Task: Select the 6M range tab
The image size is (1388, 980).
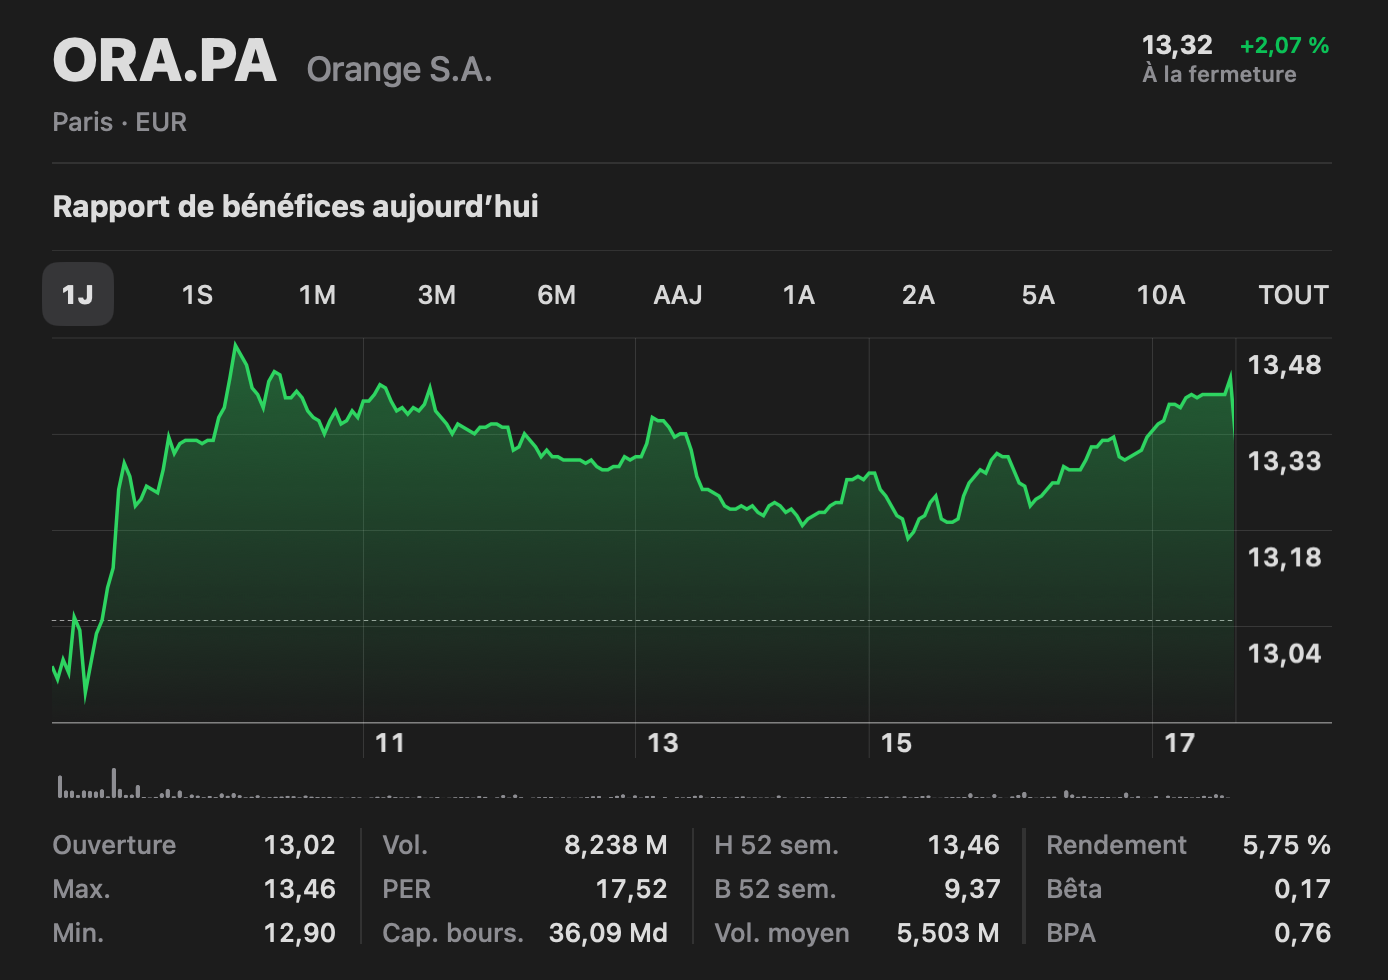Action: [557, 295]
